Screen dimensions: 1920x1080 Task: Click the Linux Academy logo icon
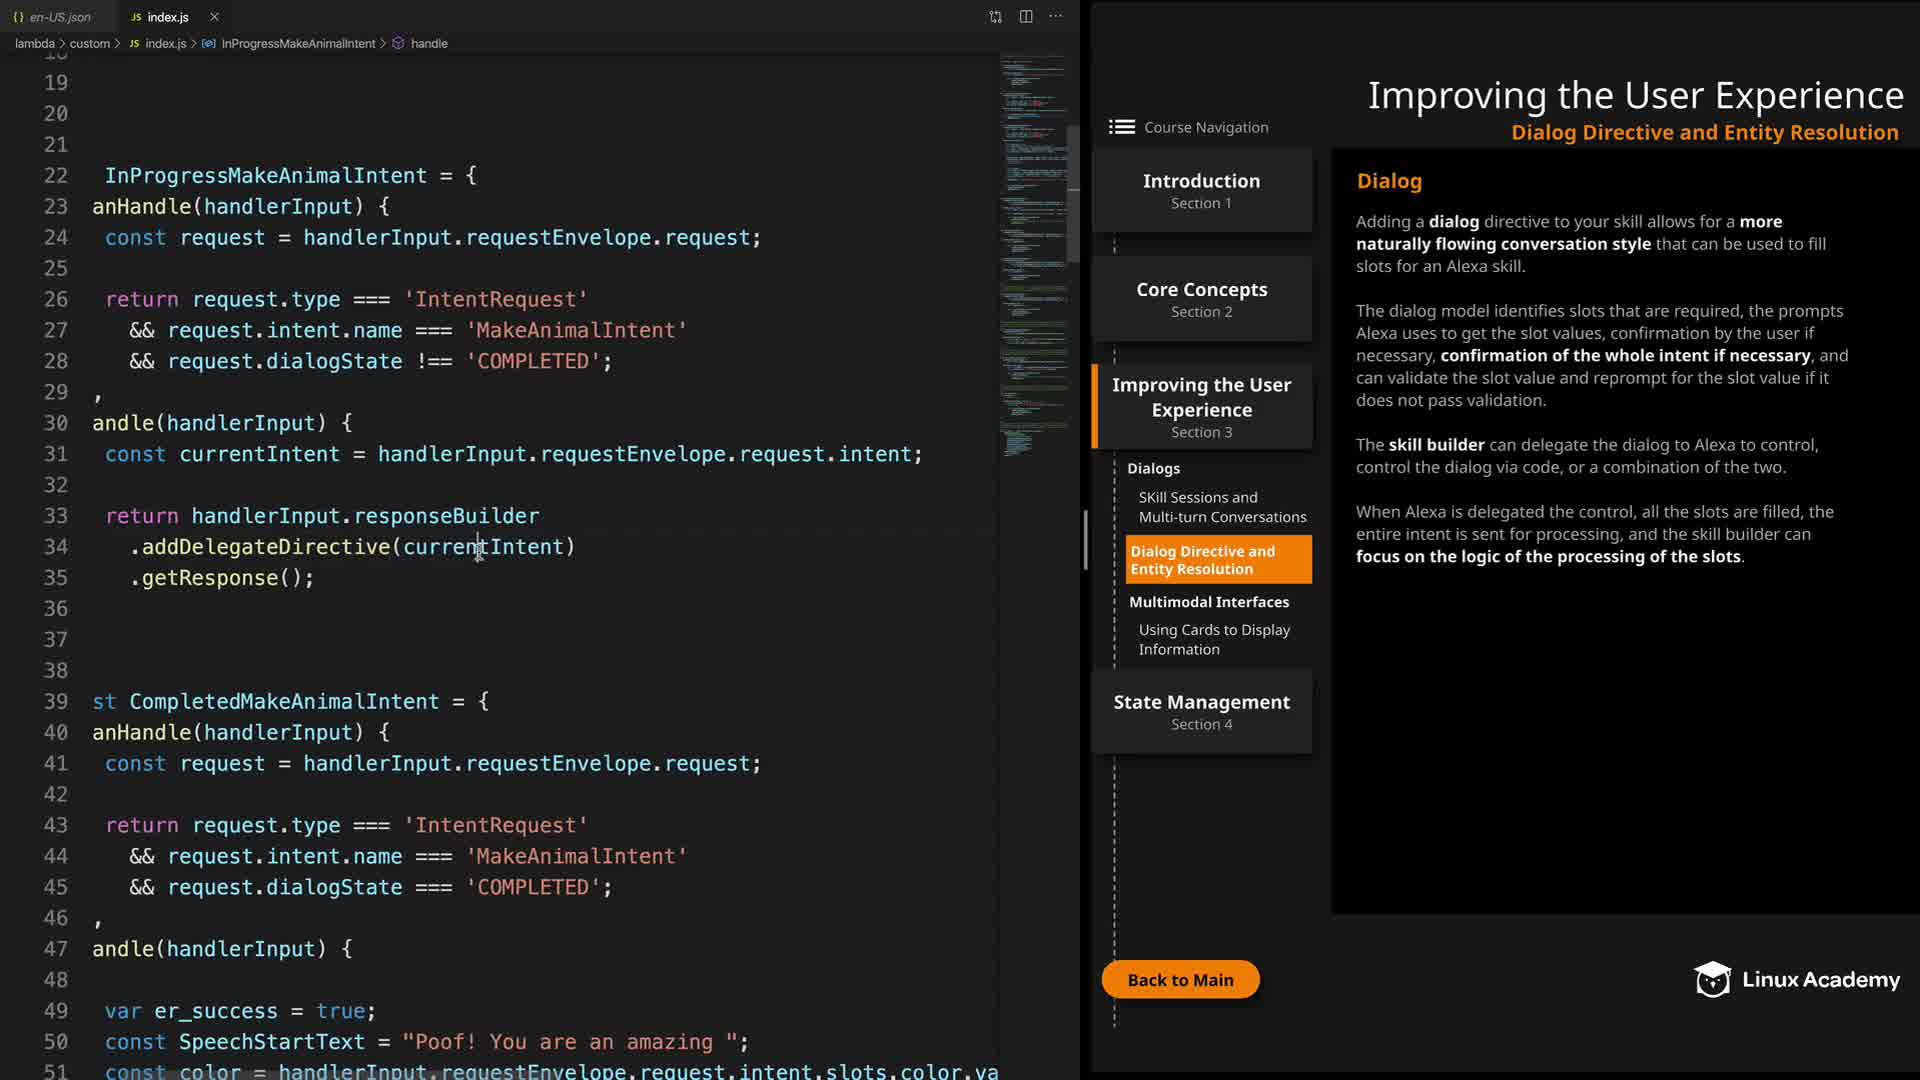click(1712, 980)
